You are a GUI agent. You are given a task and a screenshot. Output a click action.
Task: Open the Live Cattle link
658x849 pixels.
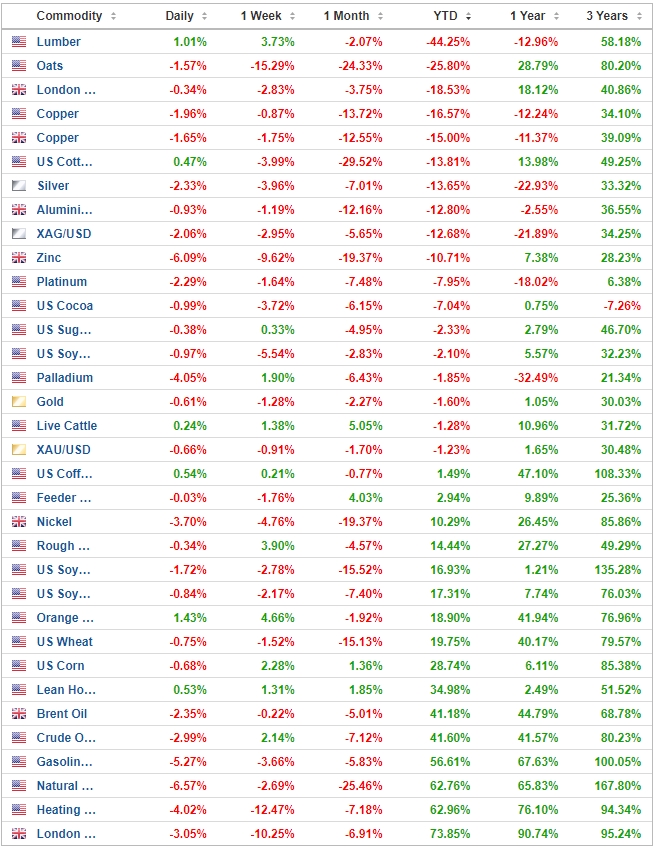point(67,426)
